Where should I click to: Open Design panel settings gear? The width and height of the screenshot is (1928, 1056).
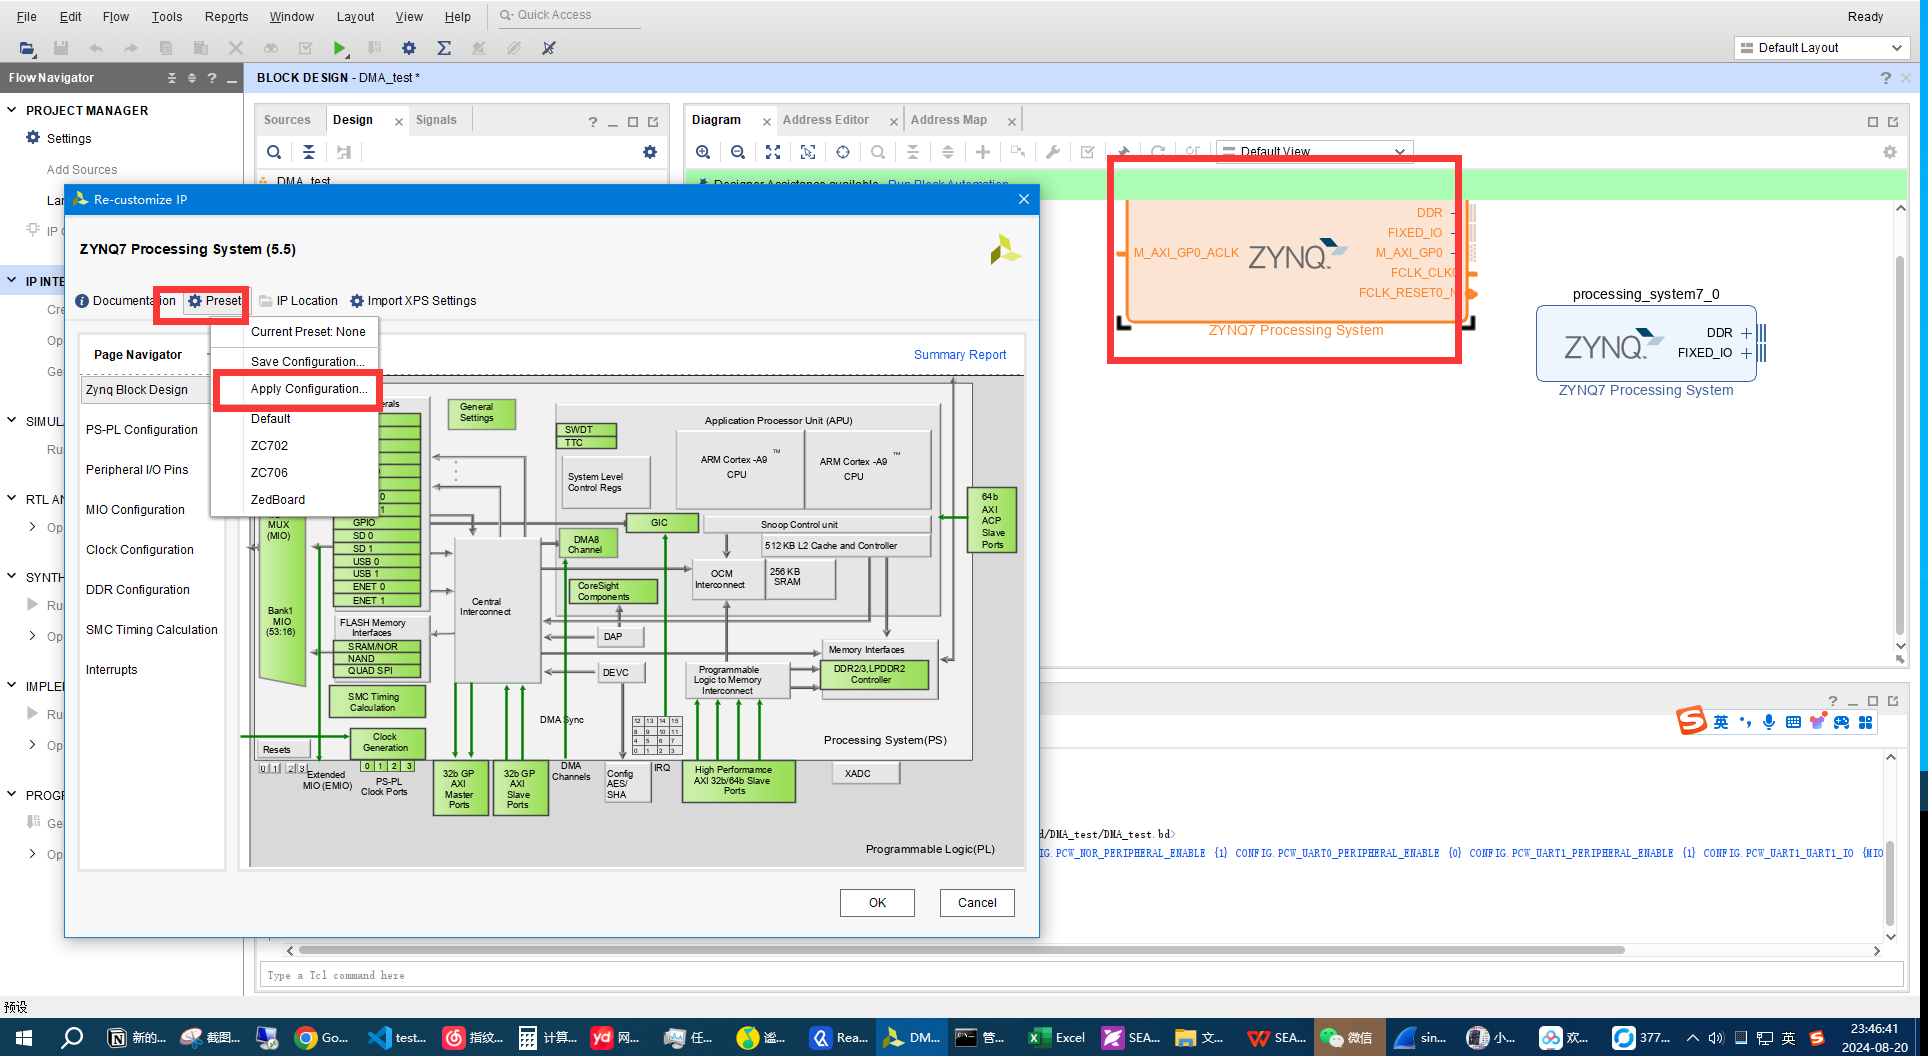[650, 152]
